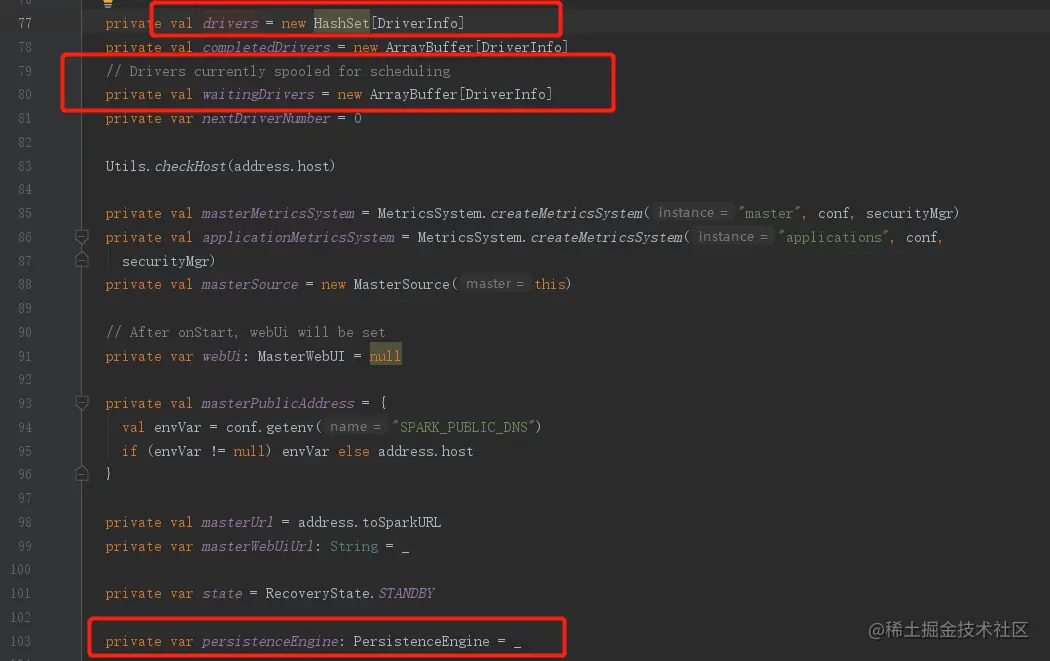This screenshot has height=661, width=1050.
Task: Click line number 103 in the gutter
Action: click(x=21, y=642)
